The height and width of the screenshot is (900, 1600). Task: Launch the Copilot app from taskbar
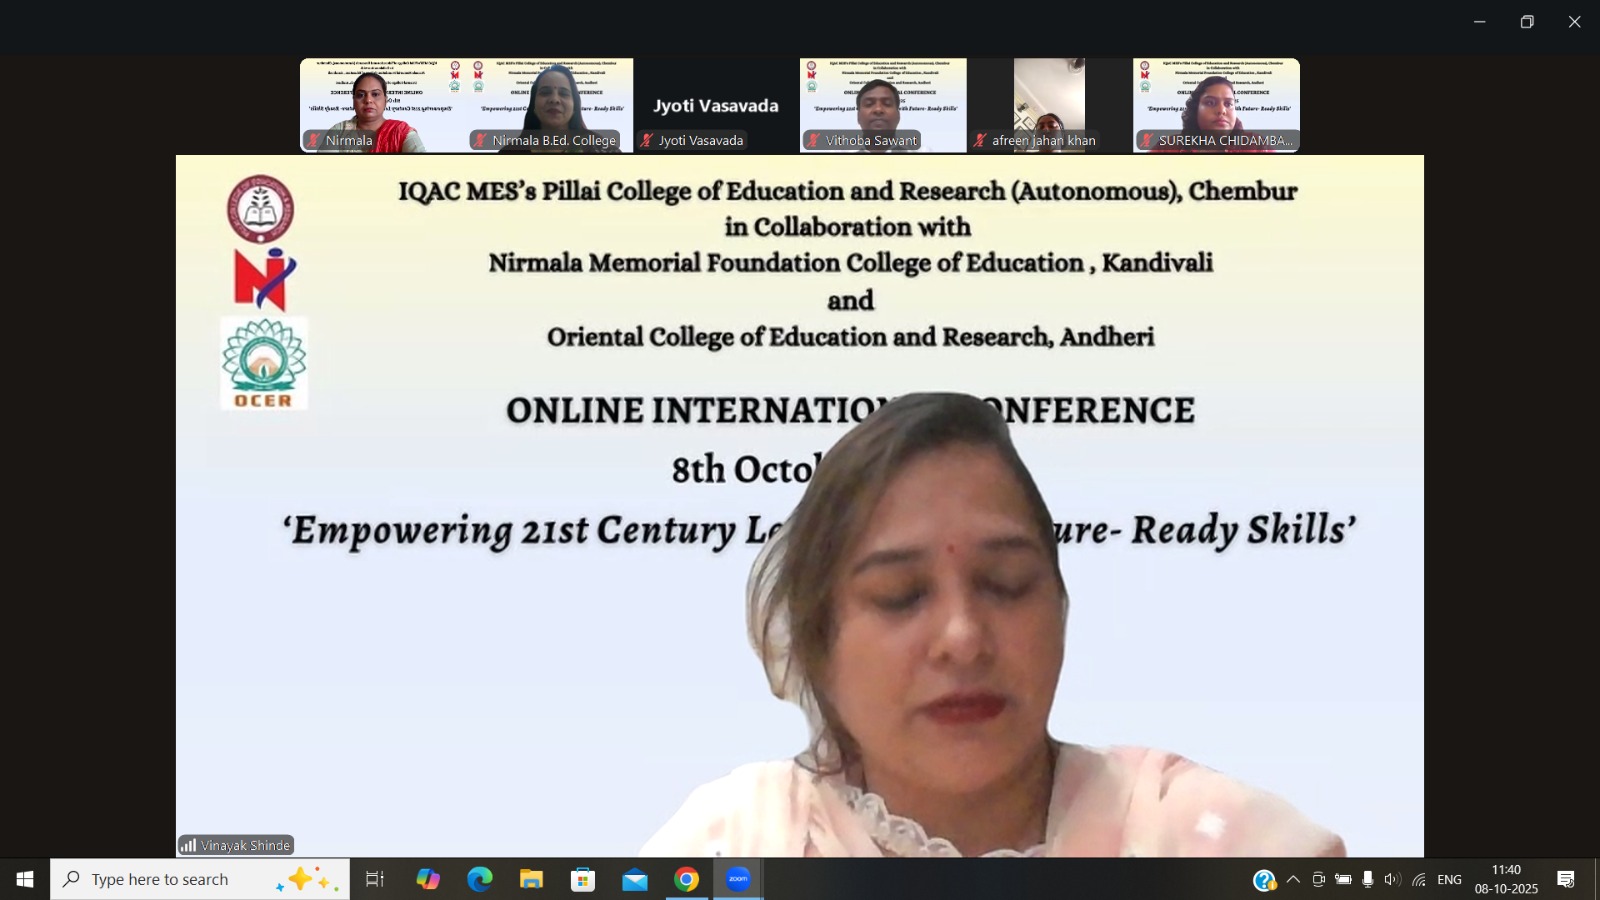tap(428, 880)
